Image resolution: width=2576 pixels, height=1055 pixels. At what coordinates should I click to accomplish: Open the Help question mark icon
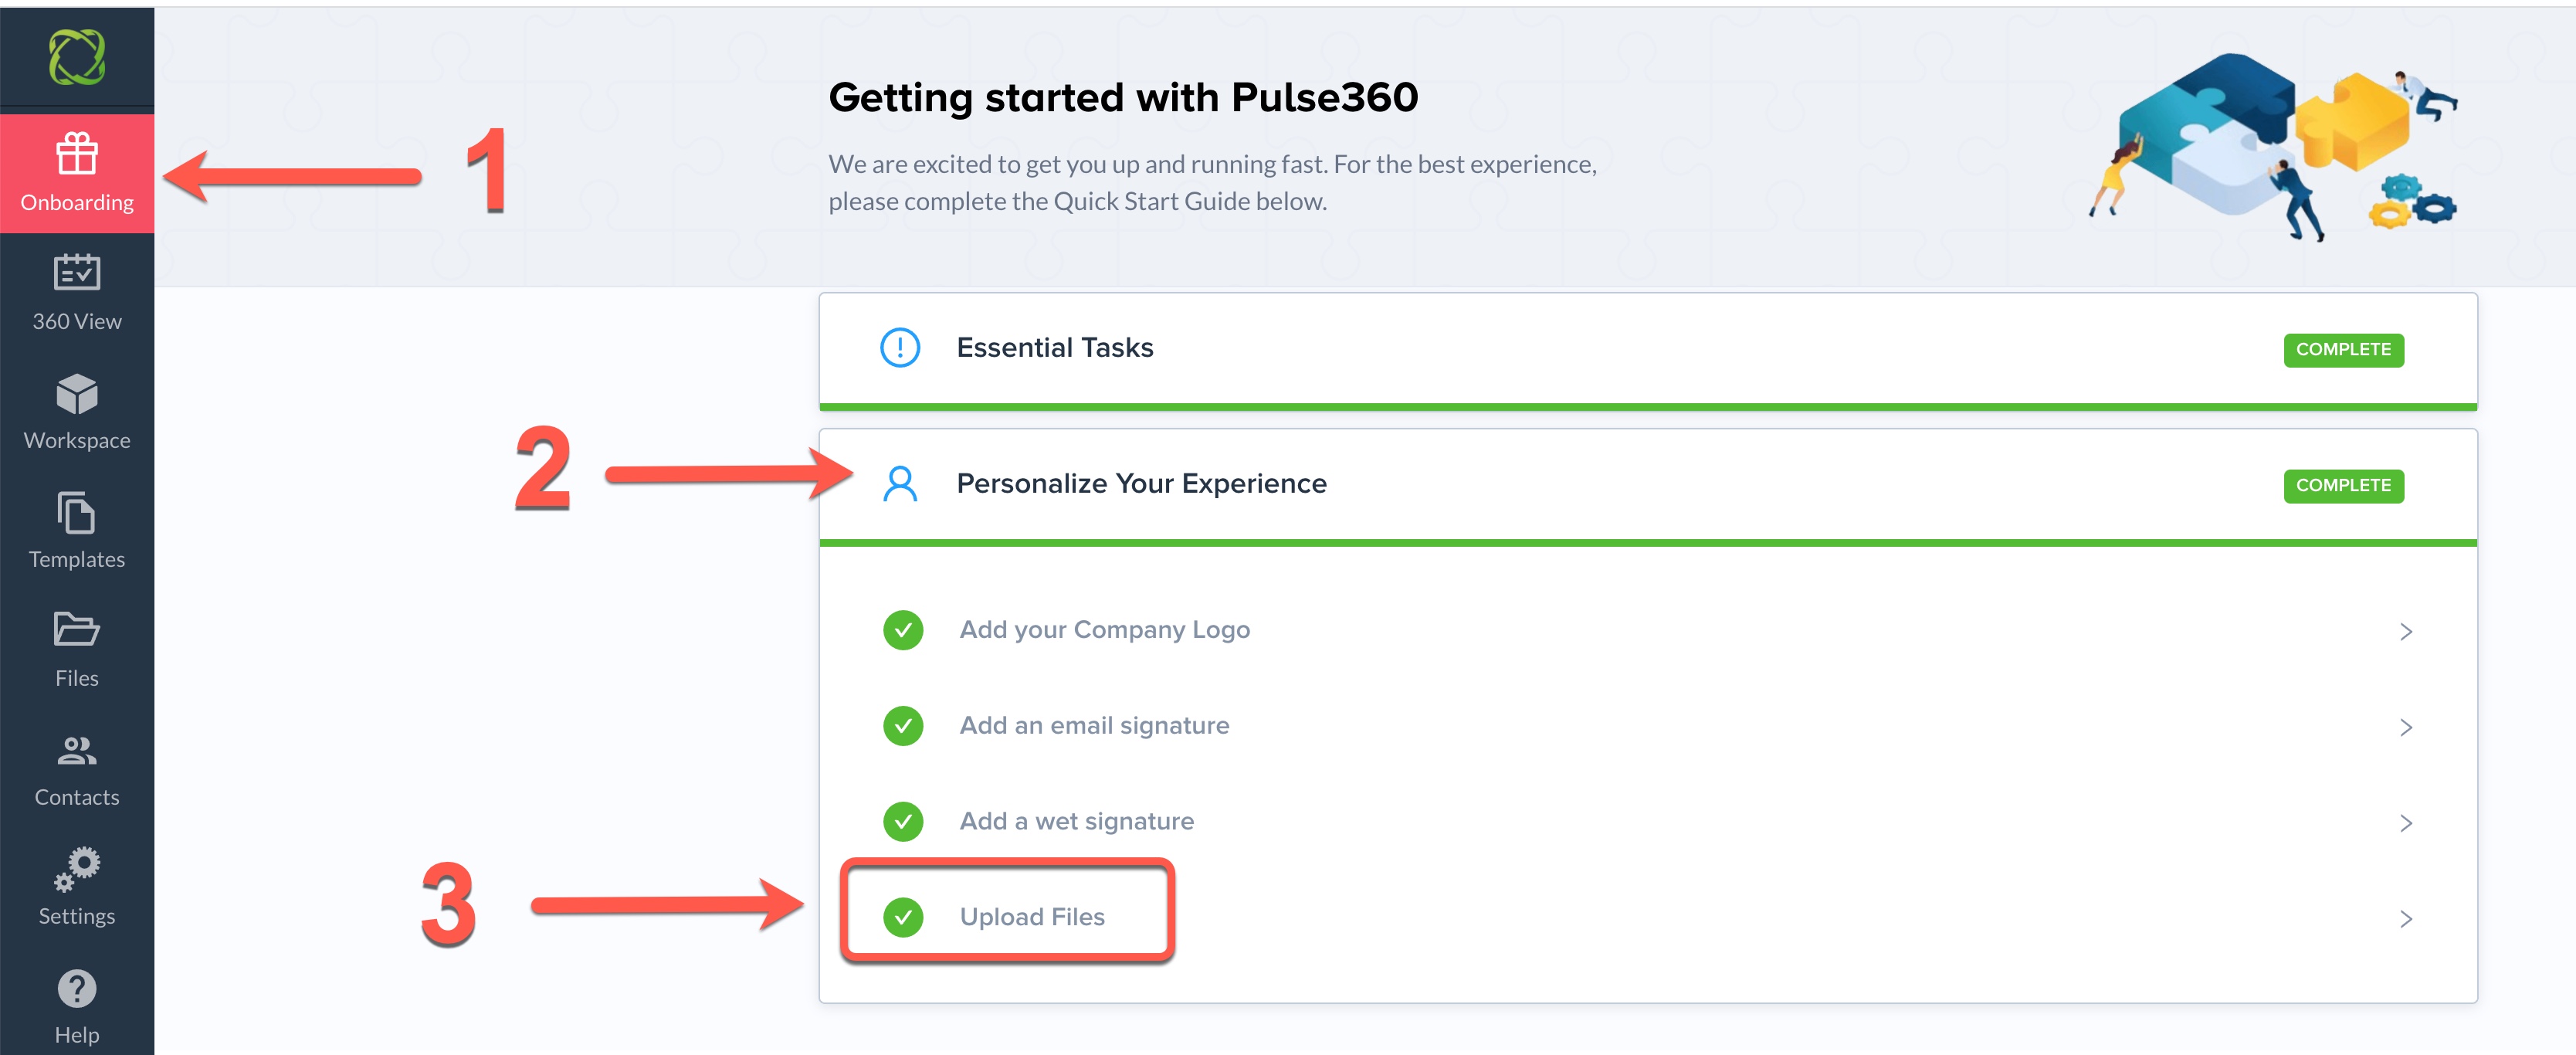[77, 988]
